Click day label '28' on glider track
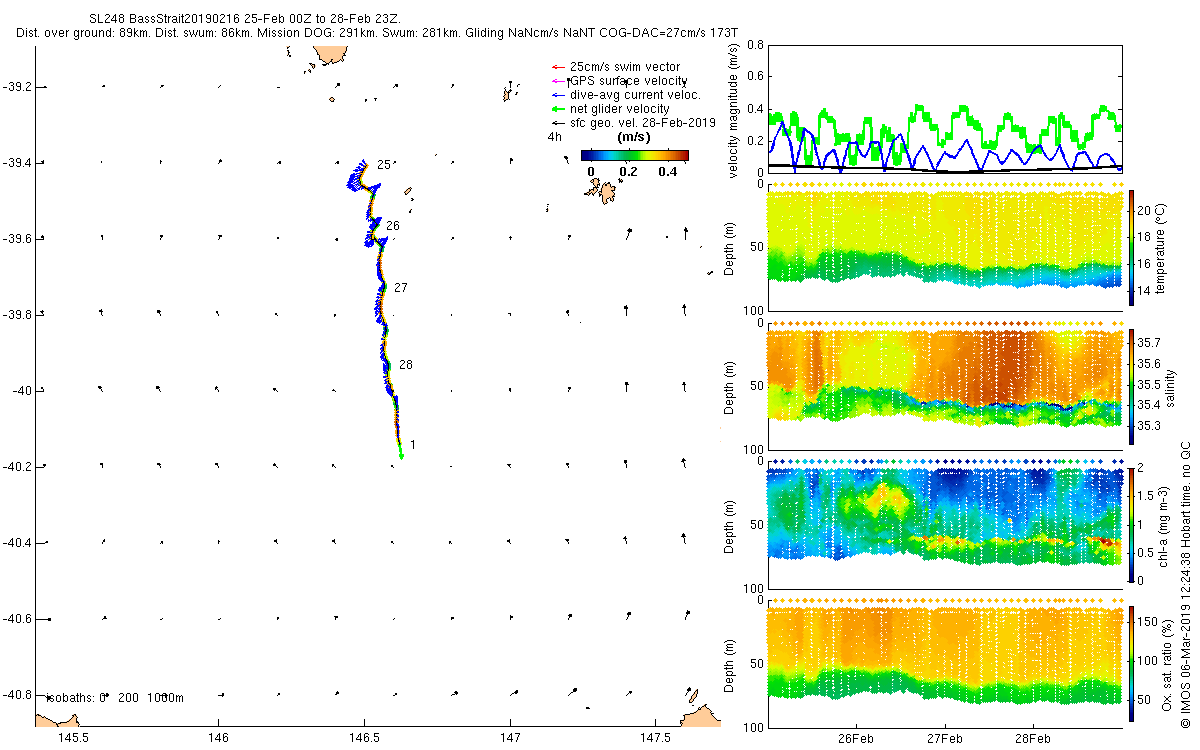Screen dimensions: 1200x750 click(x=406, y=365)
